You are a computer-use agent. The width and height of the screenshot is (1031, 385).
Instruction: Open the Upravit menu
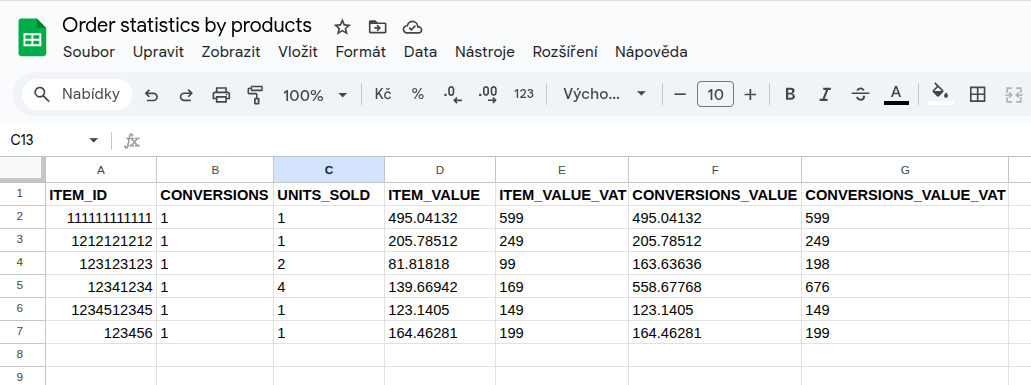[158, 52]
